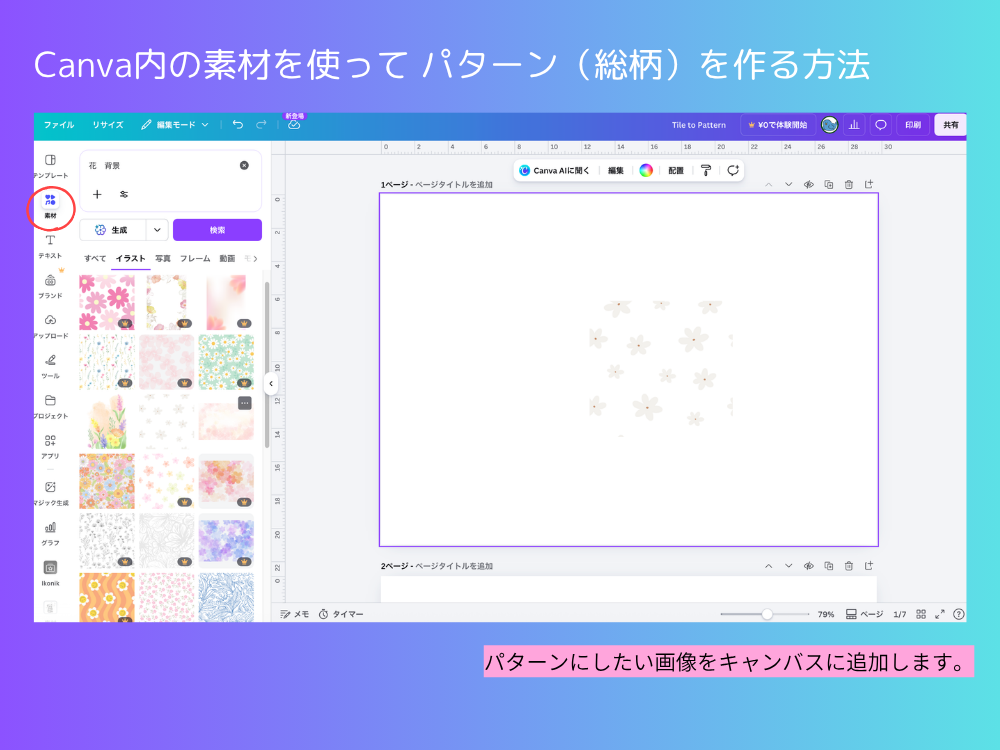Expand the 生成 dropdown arrow
The width and height of the screenshot is (1000, 750).
click(157, 230)
